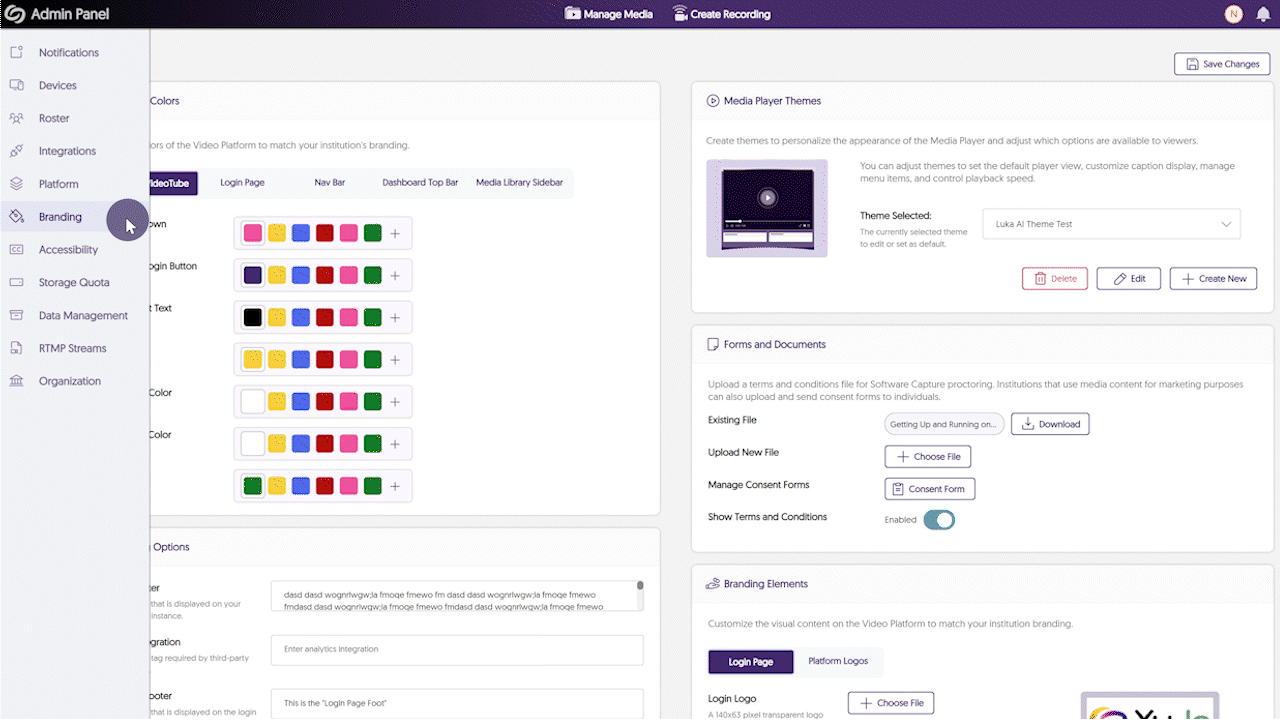Click the RTMP Streams sidebar icon
This screenshot has width=1280, height=720.
point(16,348)
